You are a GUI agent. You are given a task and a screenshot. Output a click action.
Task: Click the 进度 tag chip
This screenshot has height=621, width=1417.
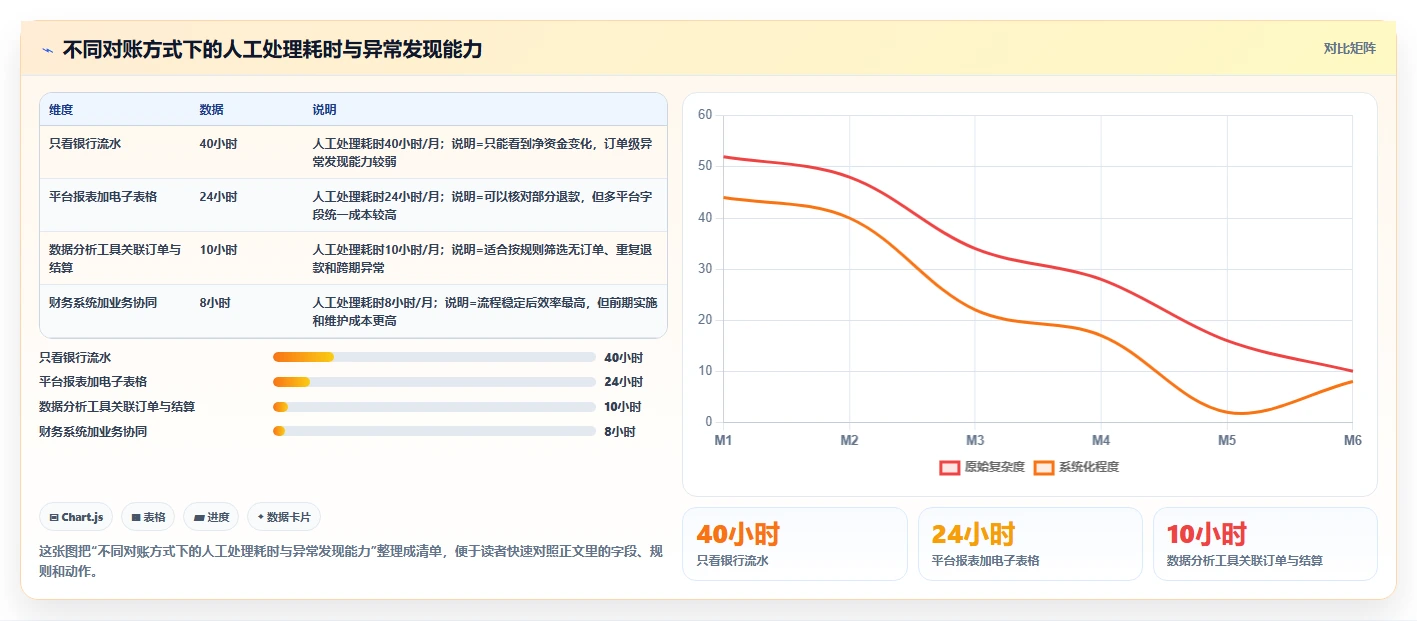[211, 517]
